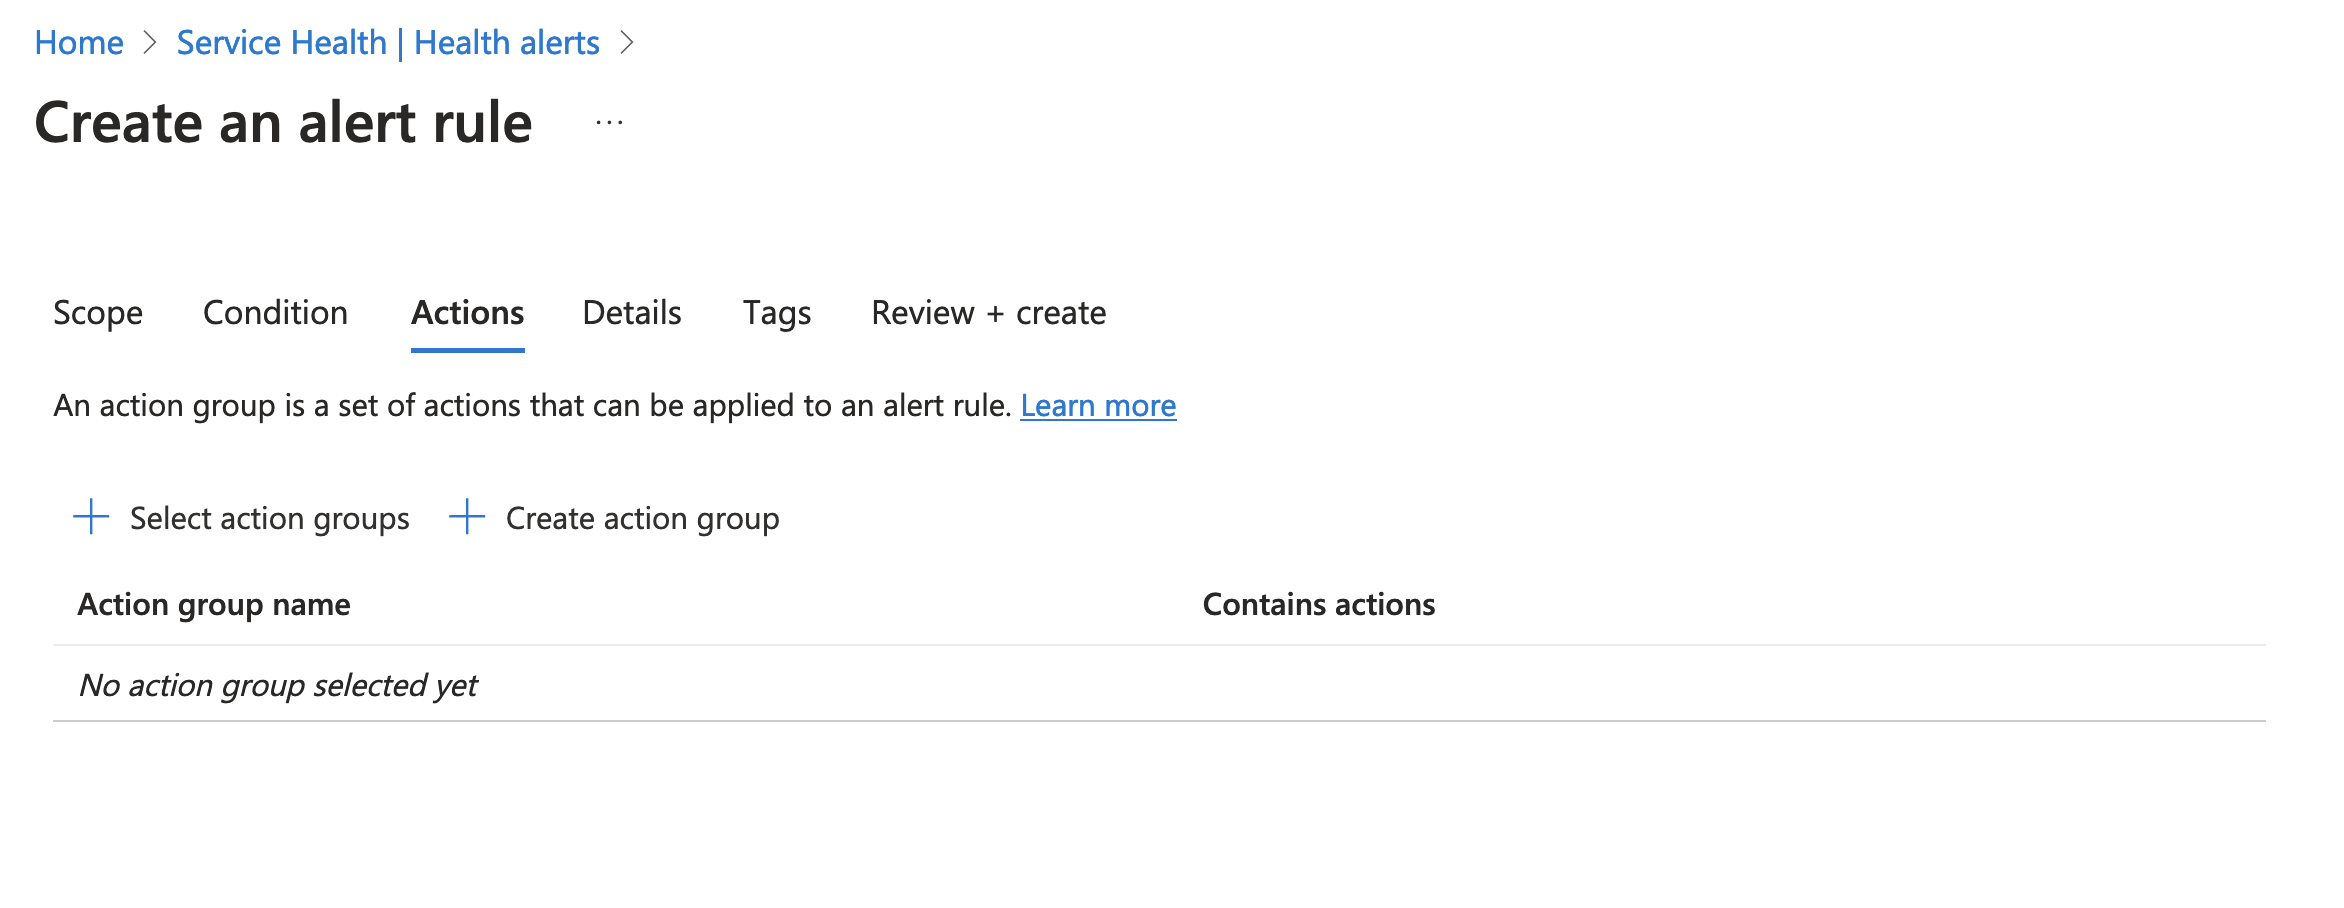Click the Action group name column header

click(215, 604)
